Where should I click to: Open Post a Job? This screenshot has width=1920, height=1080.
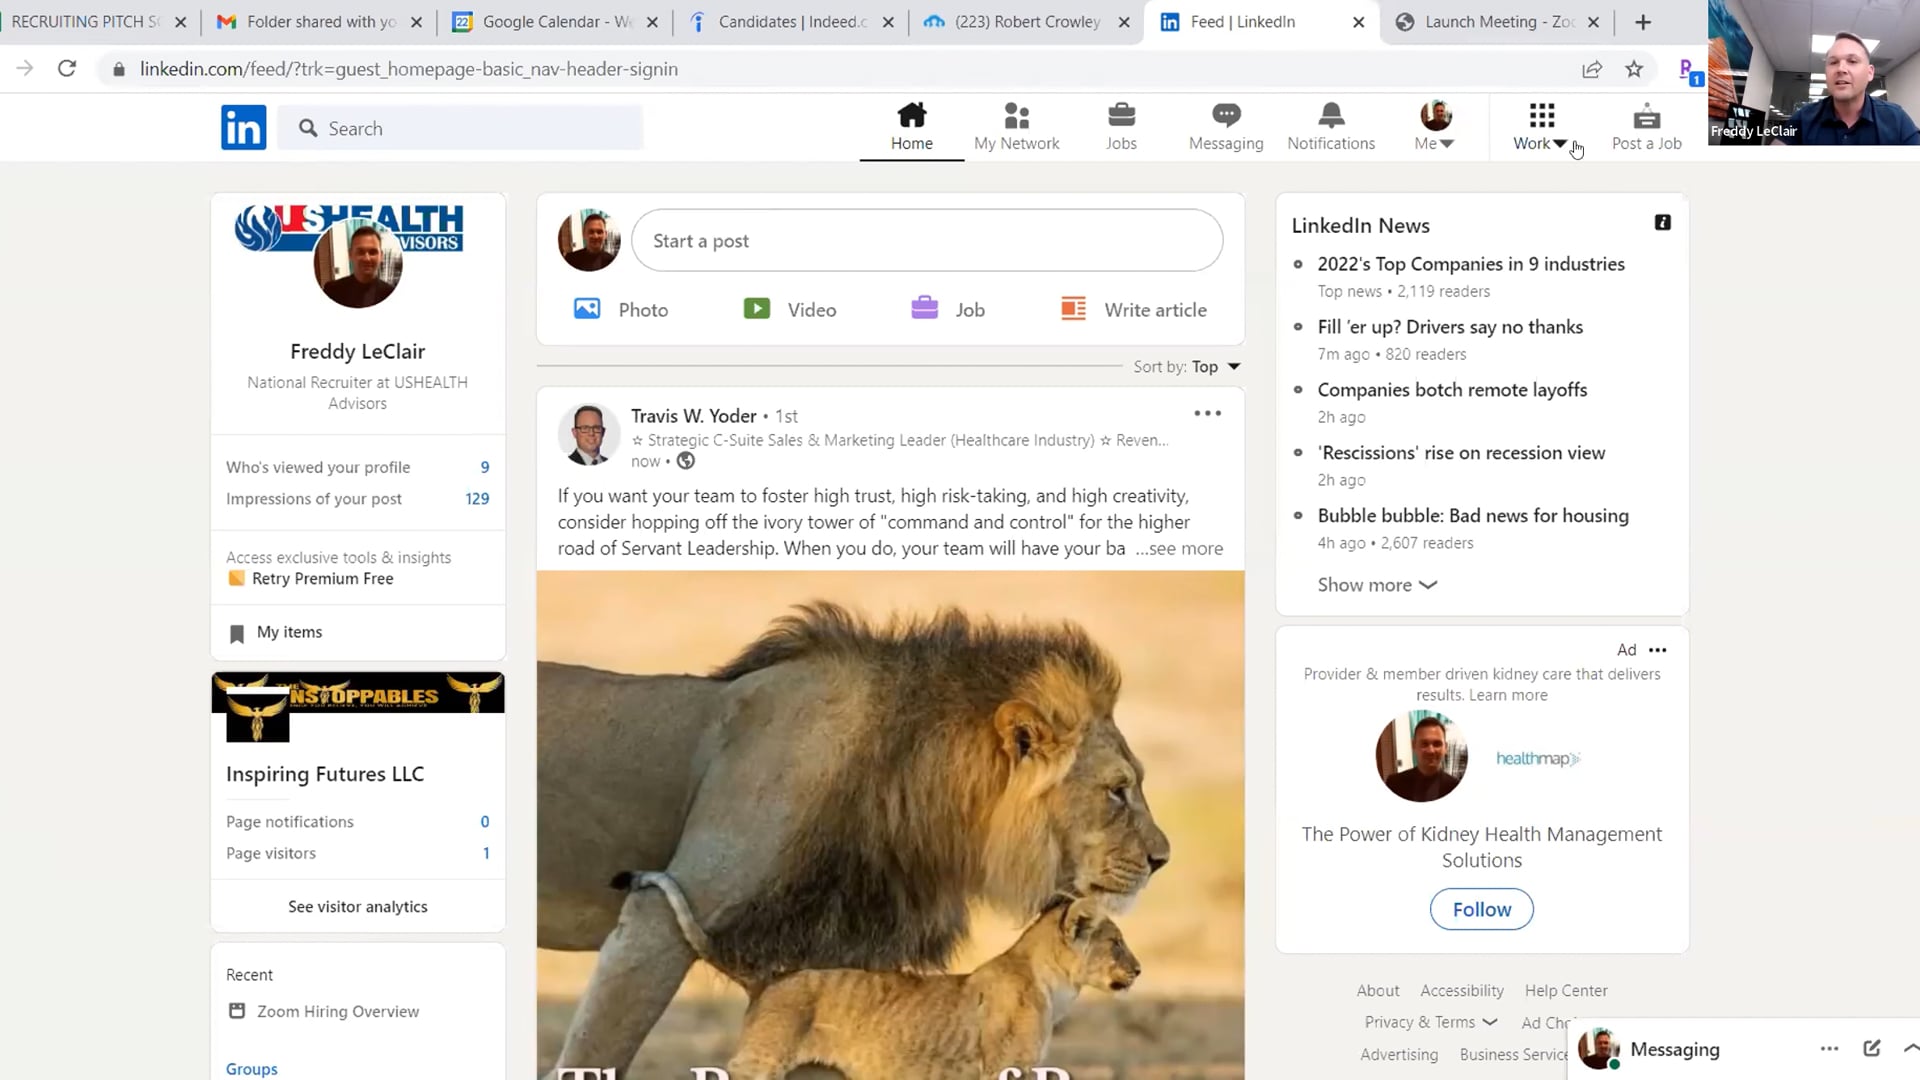[x=1646, y=127]
